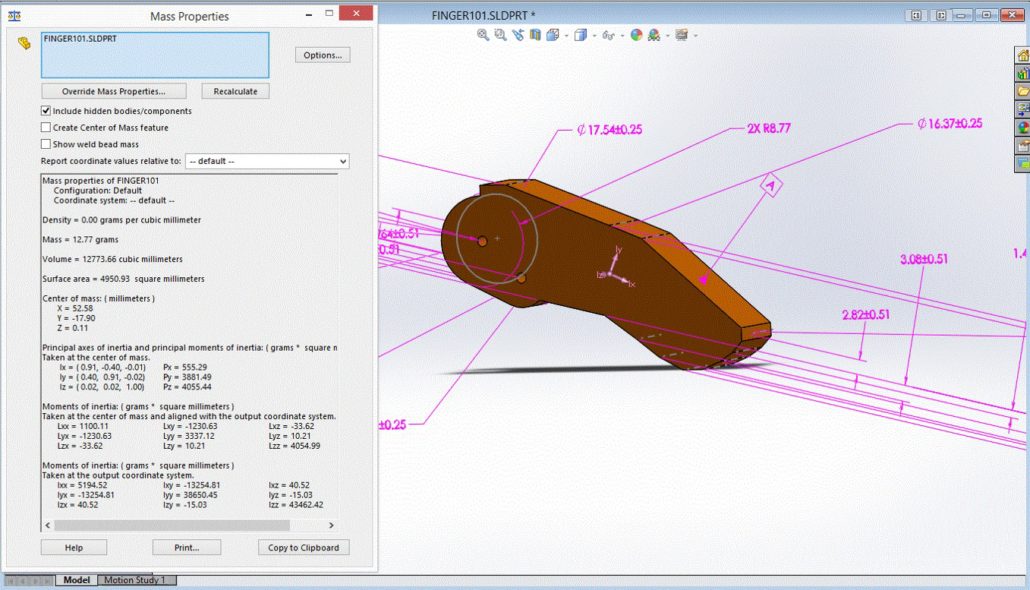Click the center of mass X = 52.58 value
The width and height of the screenshot is (1030, 590).
tap(75, 308)
